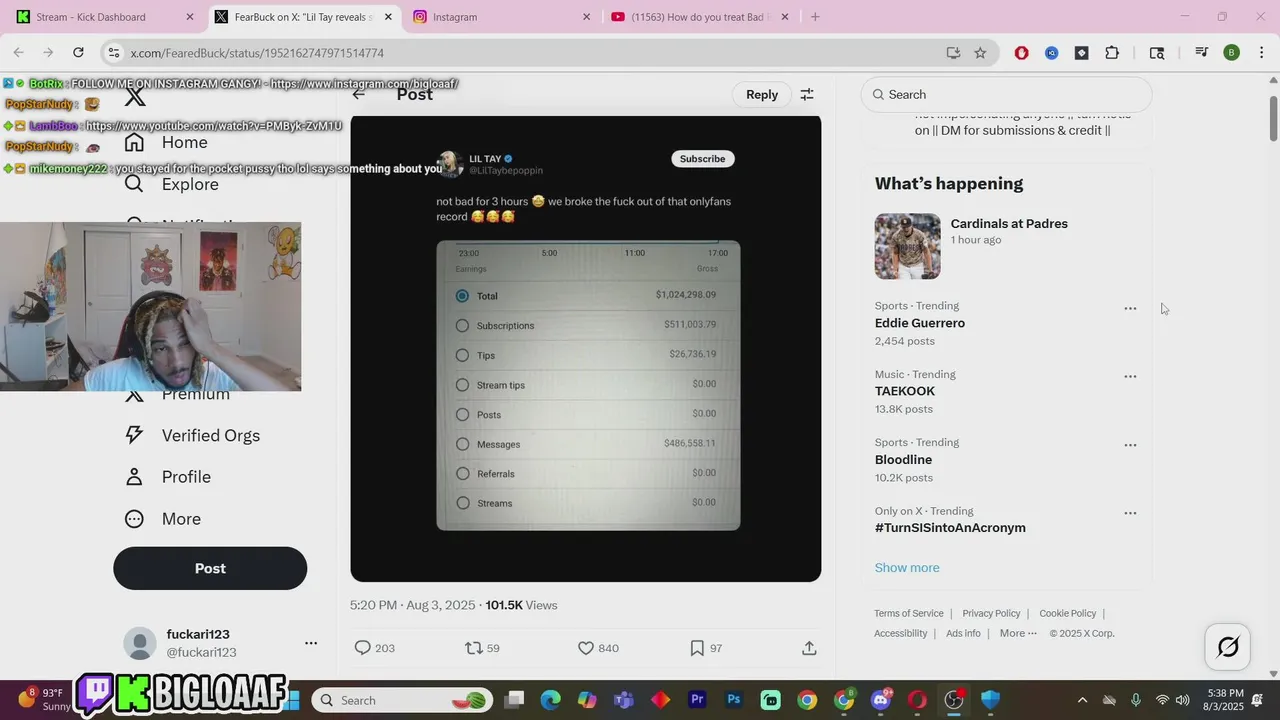1280x720 pixels.
Task: Go back using the Post header arrow
Action: tap(359, 94)
